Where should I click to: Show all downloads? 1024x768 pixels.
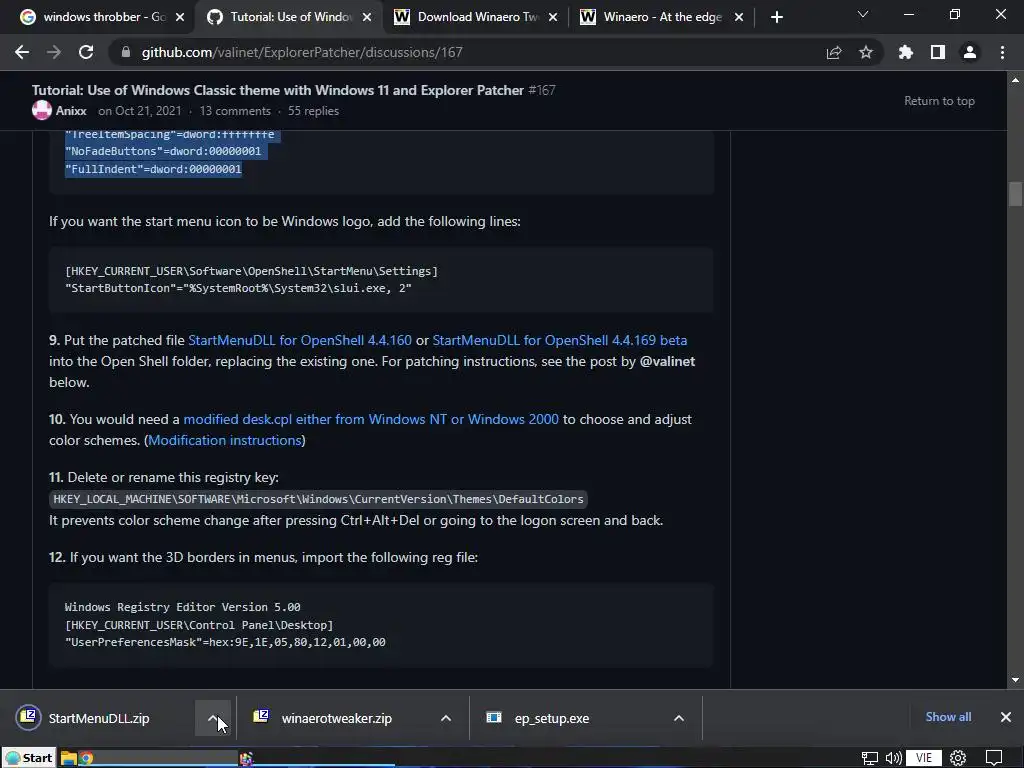(948, 717)
